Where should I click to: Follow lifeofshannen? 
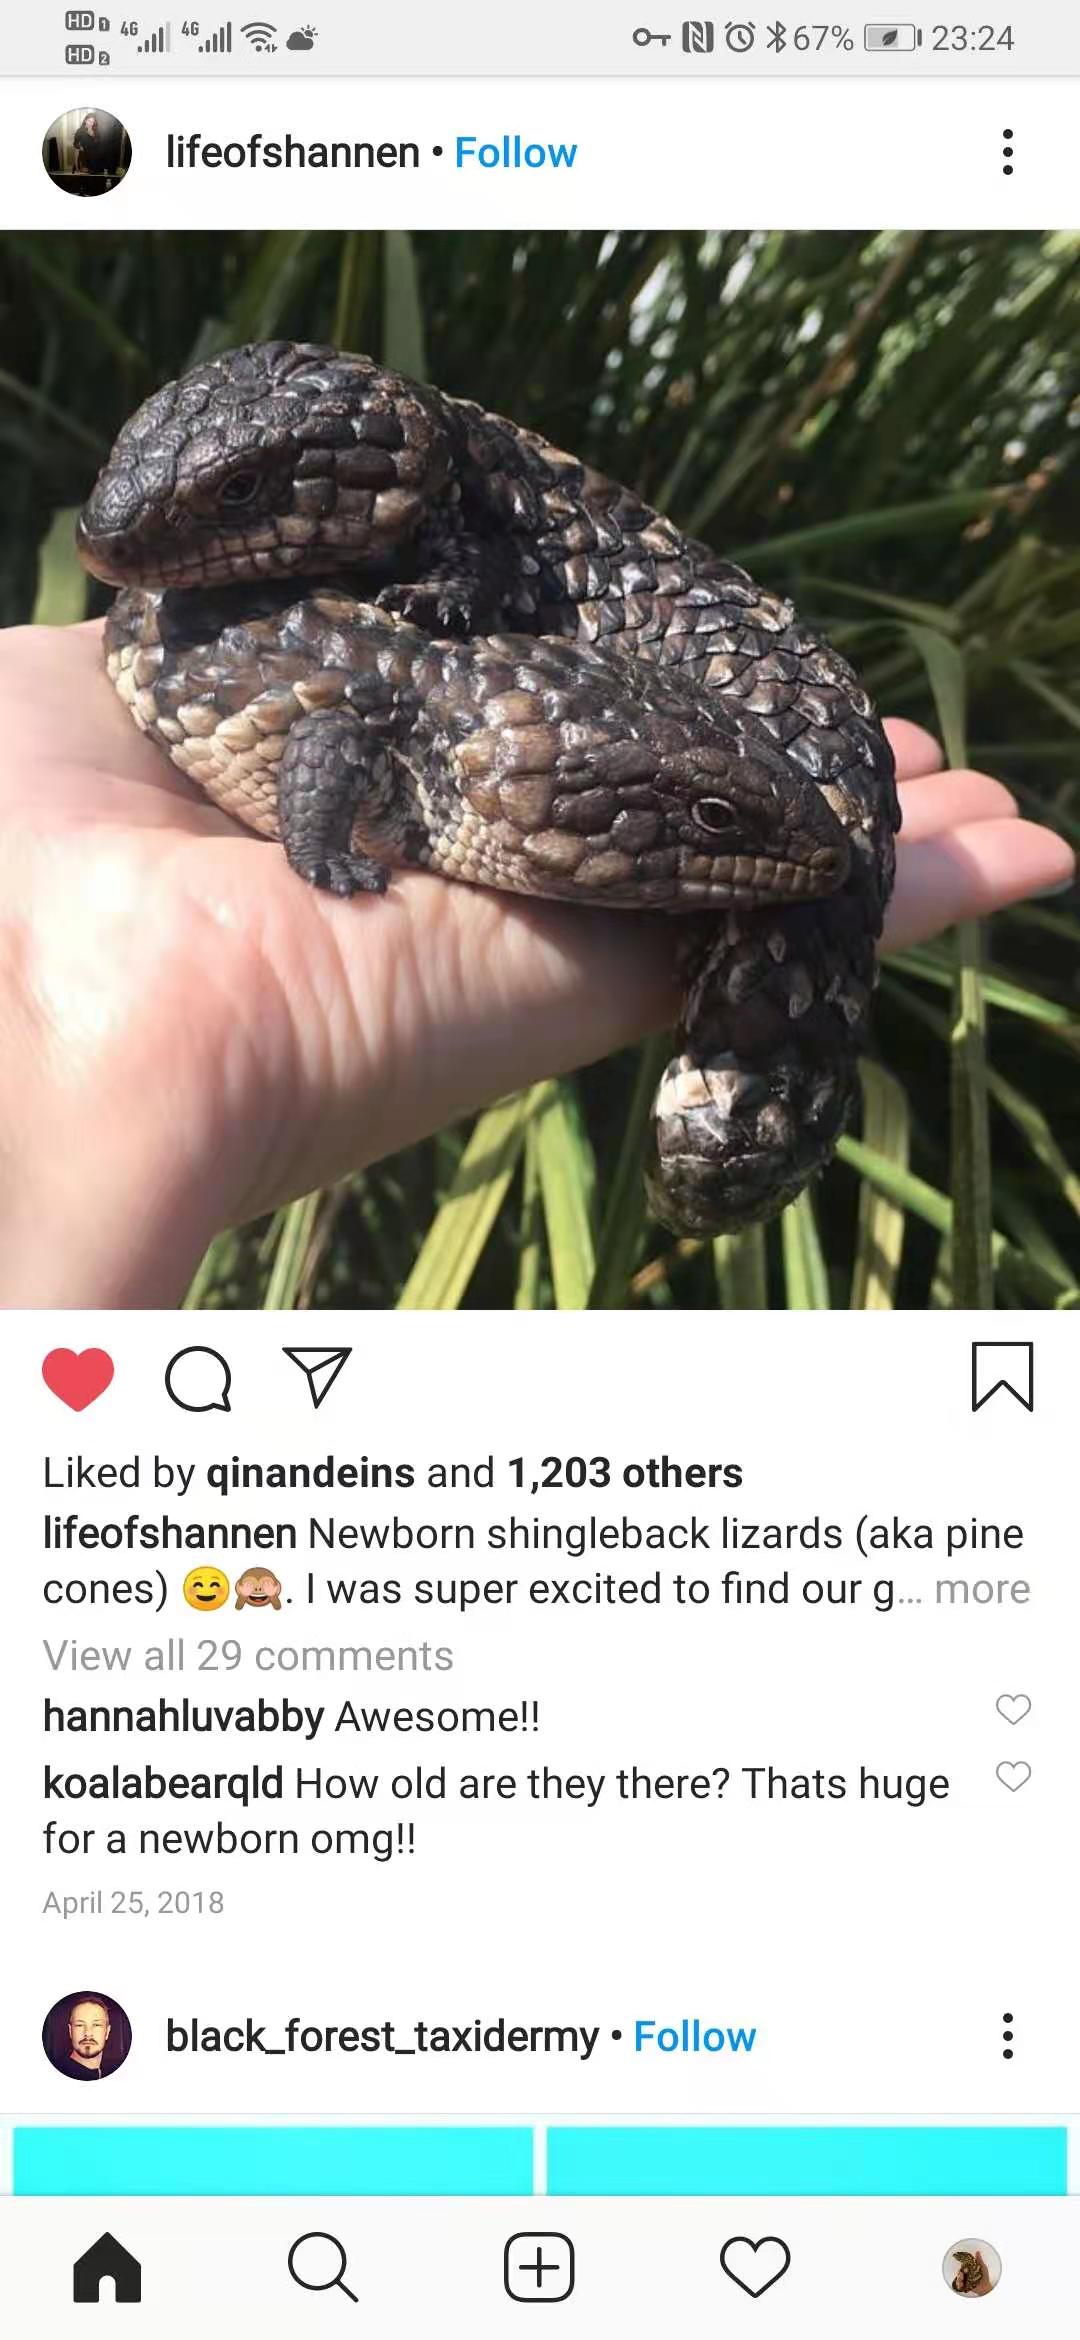point(515,153)
